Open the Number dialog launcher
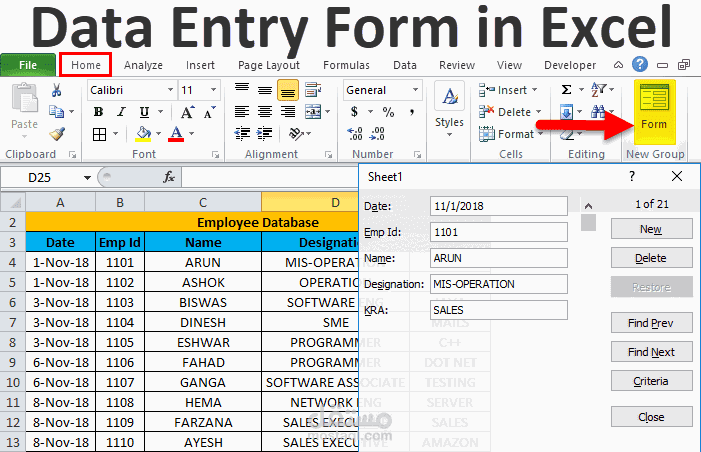701x452 pixels. pyautogui.click(x=418, y=155)
